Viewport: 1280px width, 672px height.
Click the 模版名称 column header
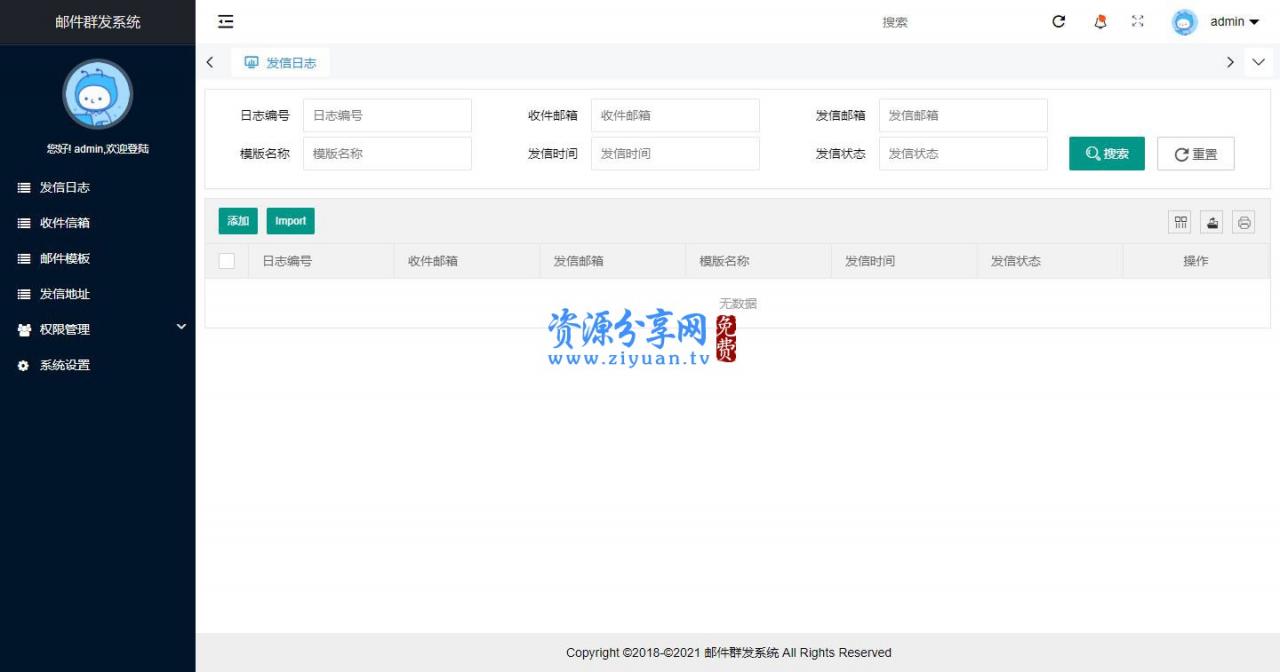point(759,261)
